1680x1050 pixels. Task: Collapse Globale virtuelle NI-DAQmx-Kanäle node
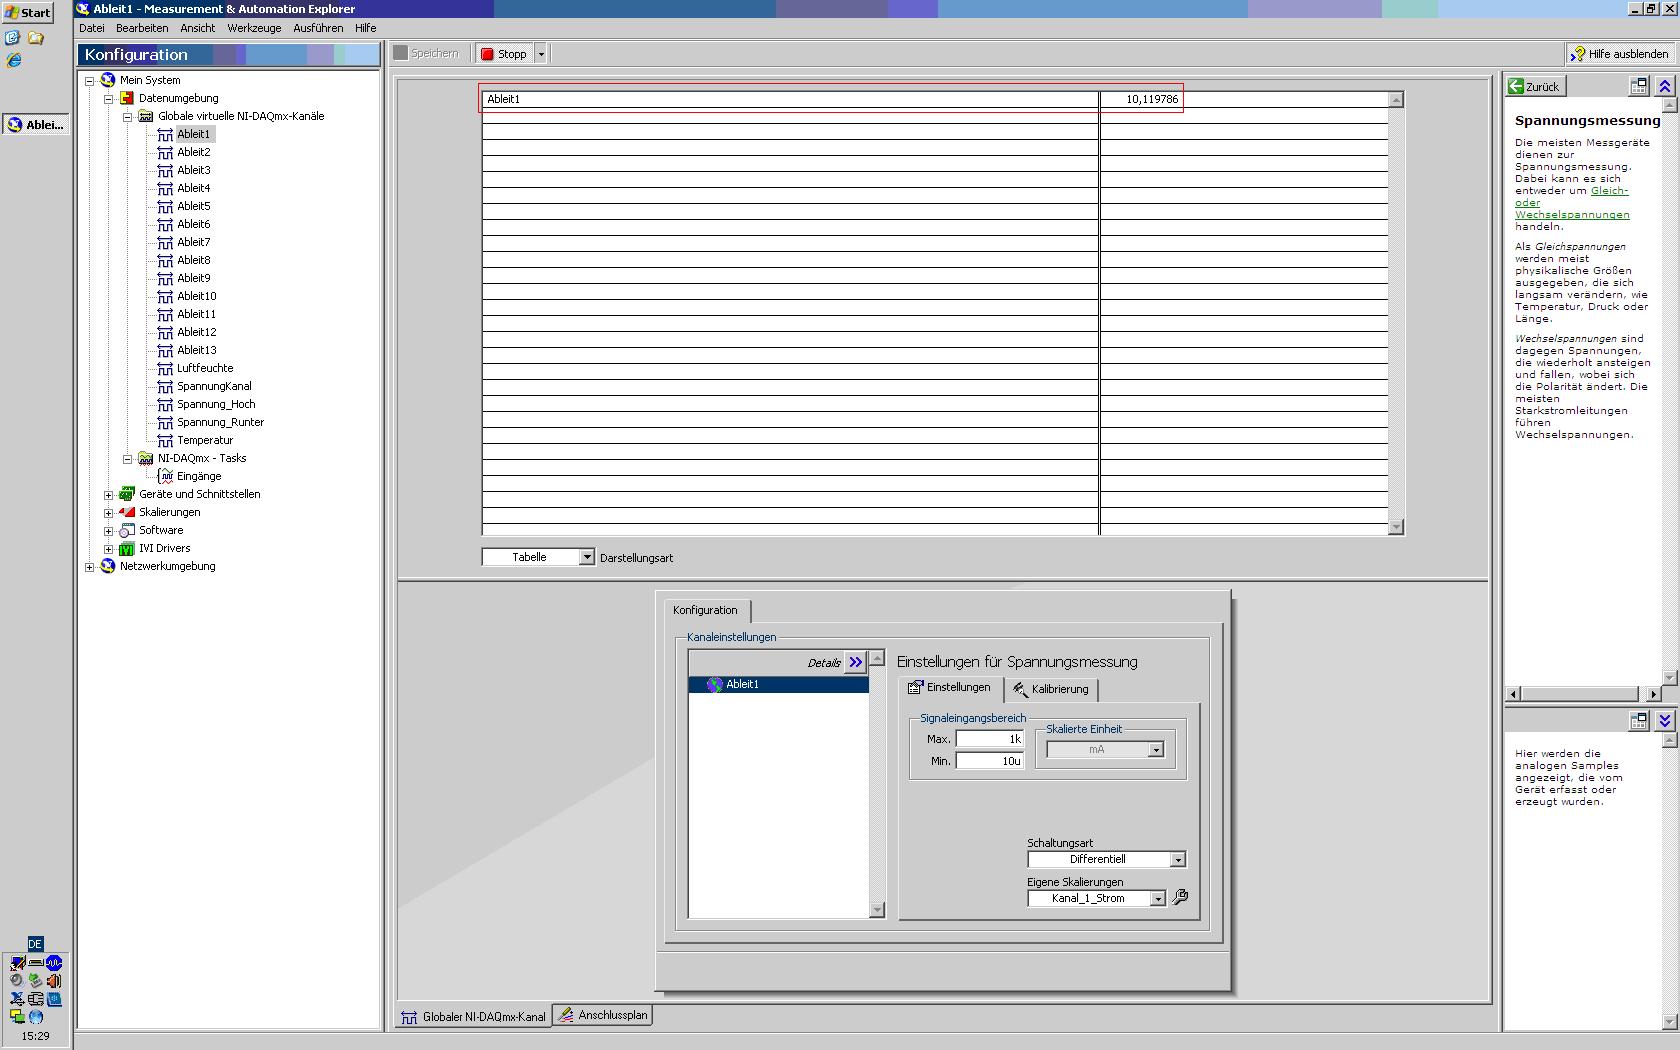[127, 117]
